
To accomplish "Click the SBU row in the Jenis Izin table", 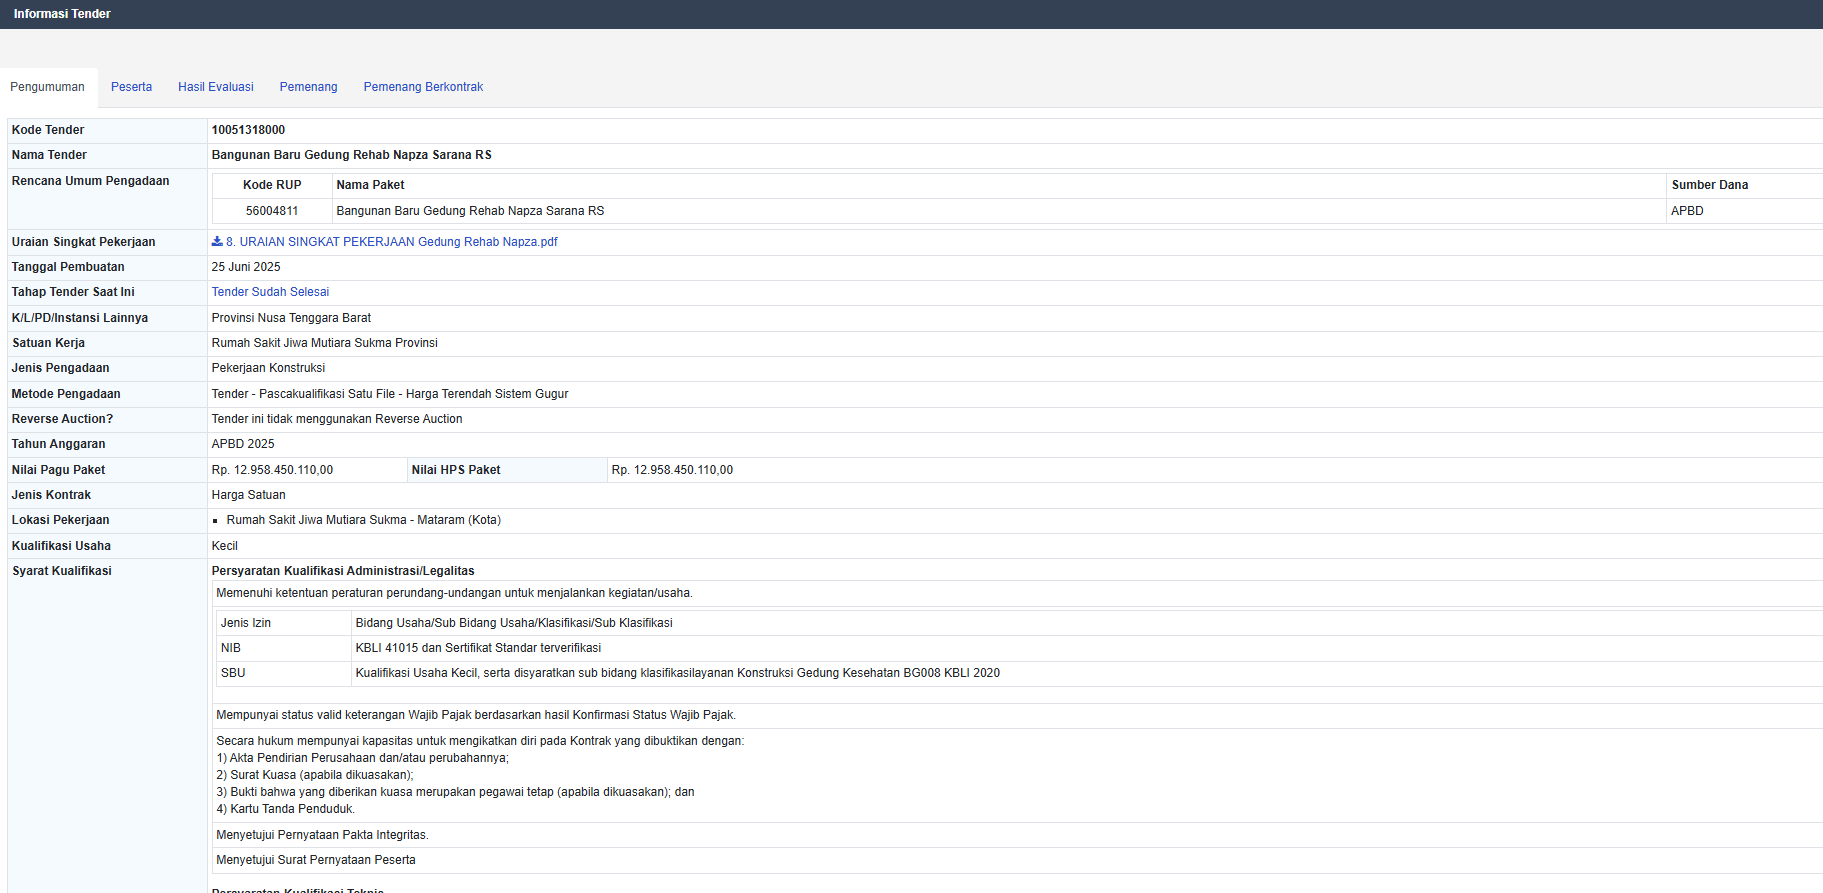I will [233, 673].
